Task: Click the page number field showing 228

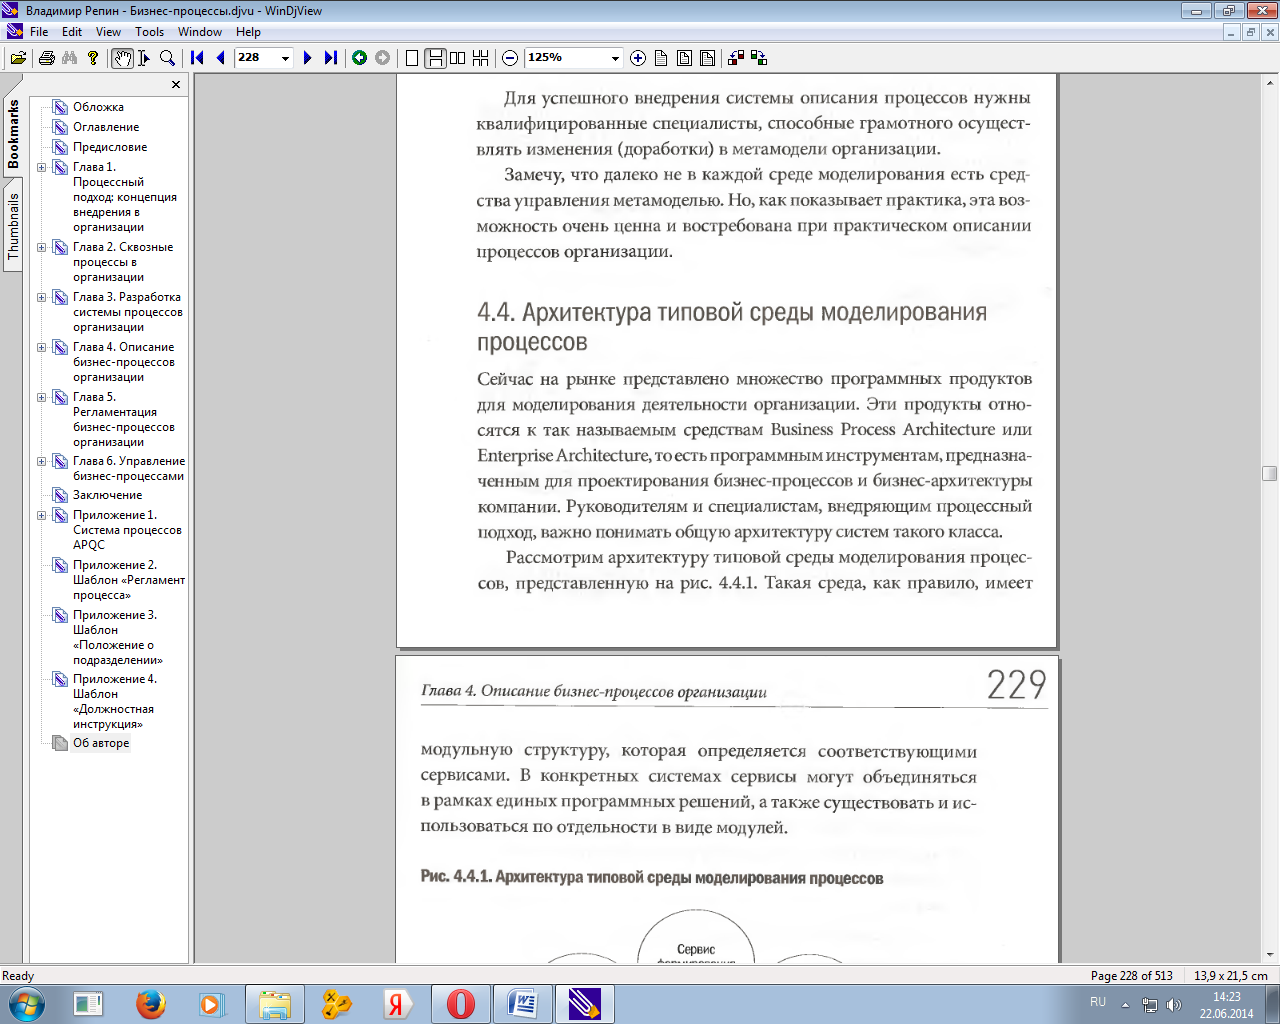Action: pyautogui.click(x=256, y=58)
